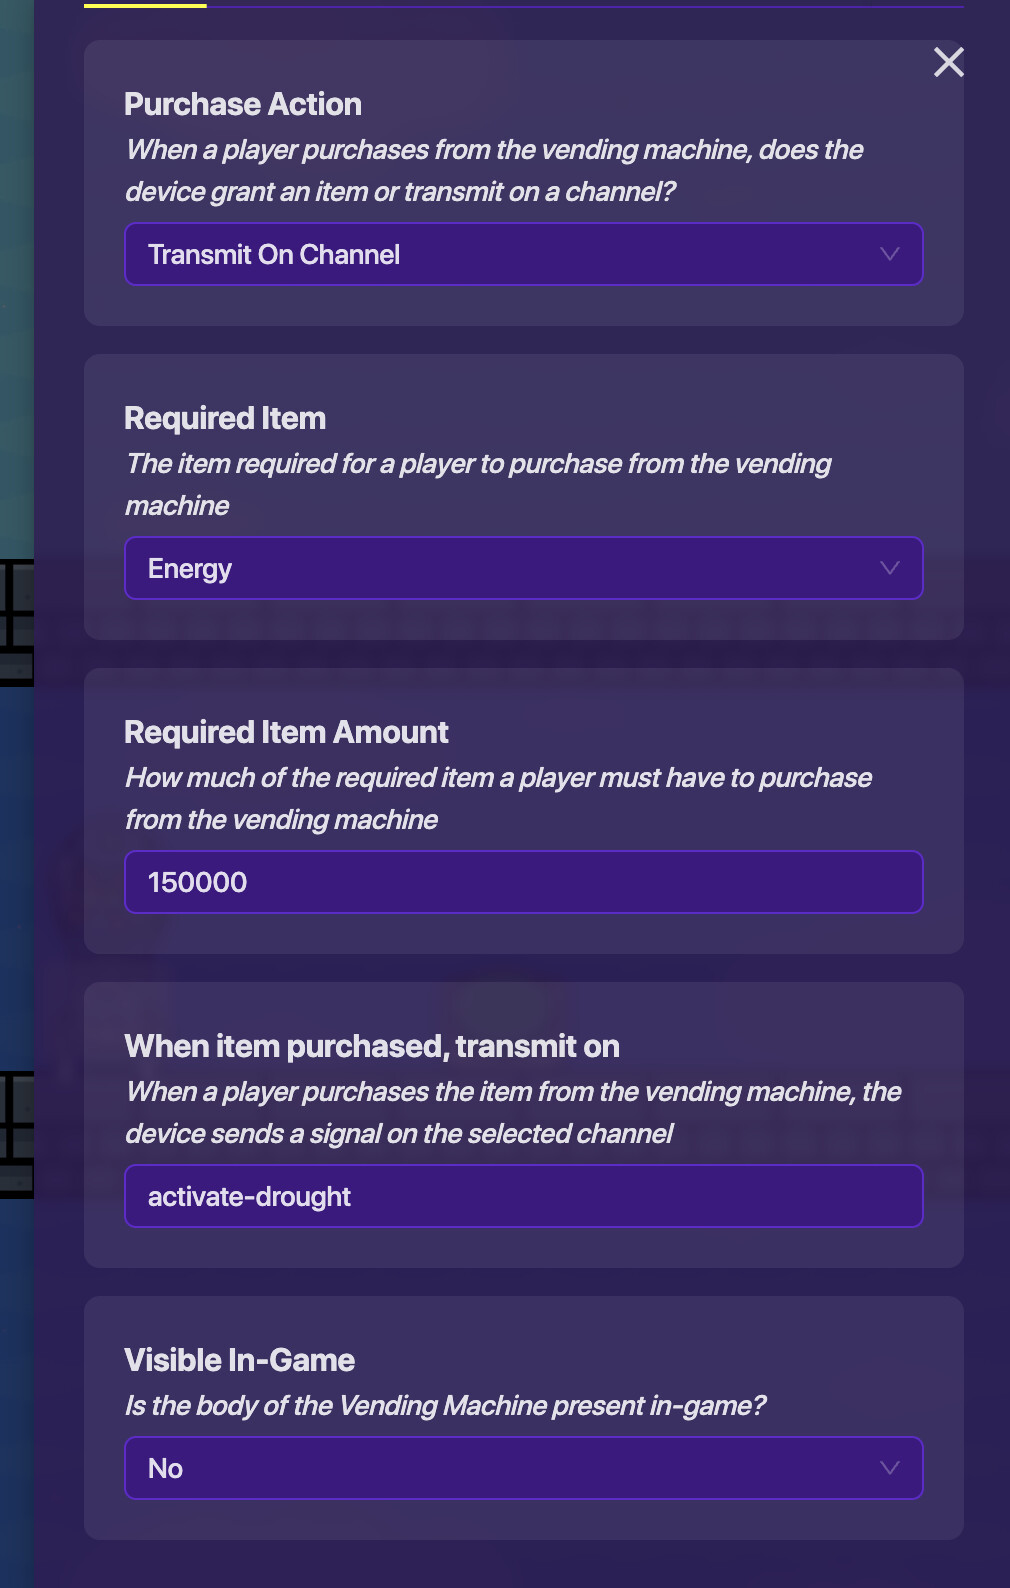Click the chevron beside Transmit On Channel

889,254
